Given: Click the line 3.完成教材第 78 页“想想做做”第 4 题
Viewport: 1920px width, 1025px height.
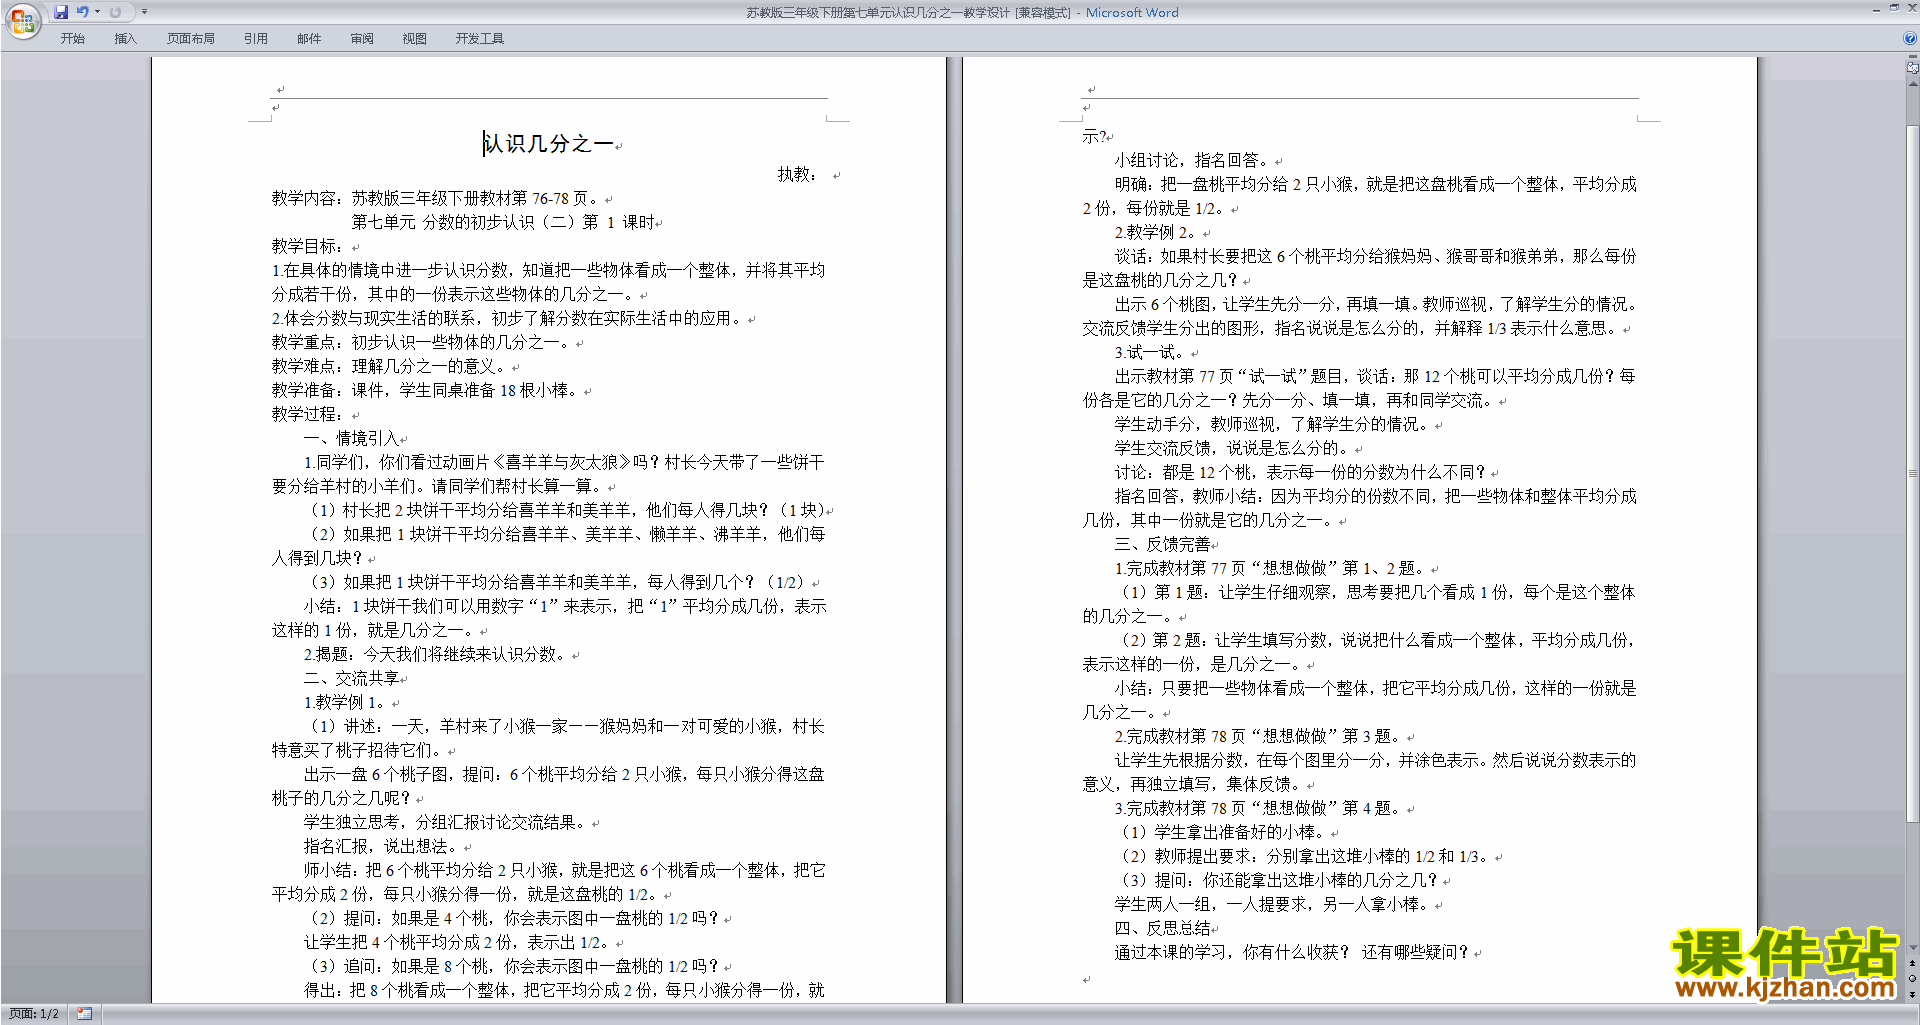Looking at the screenshot, I should (1258, 808).
